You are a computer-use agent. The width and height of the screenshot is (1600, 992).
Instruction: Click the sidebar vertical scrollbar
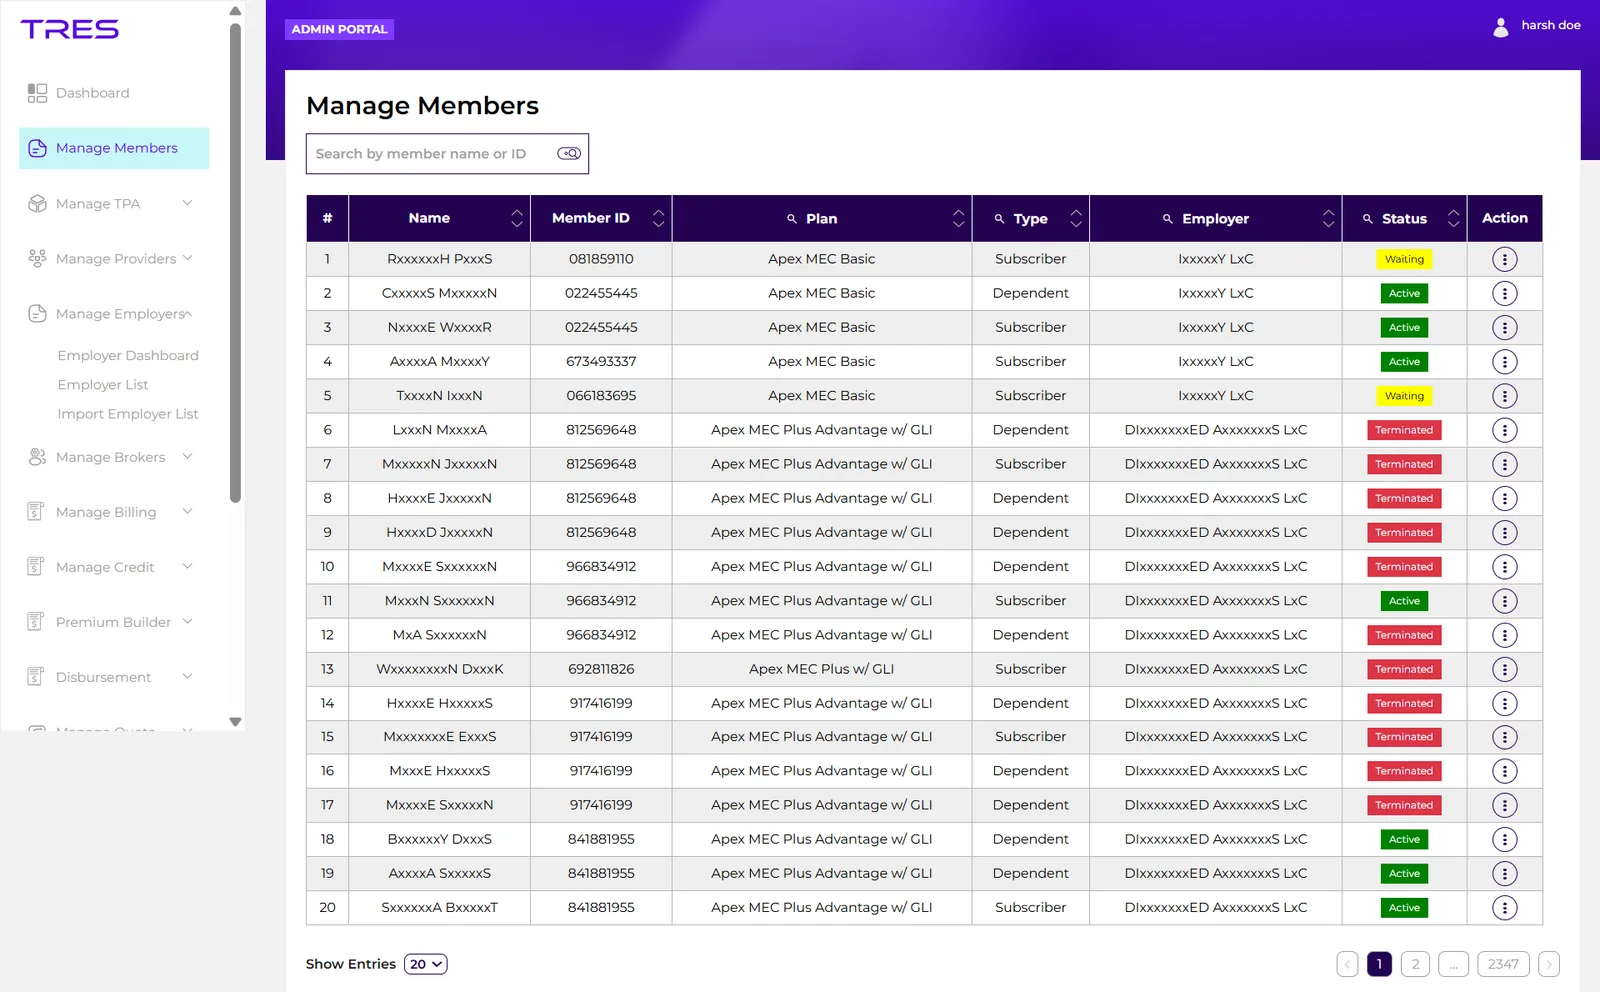(235, 262)
